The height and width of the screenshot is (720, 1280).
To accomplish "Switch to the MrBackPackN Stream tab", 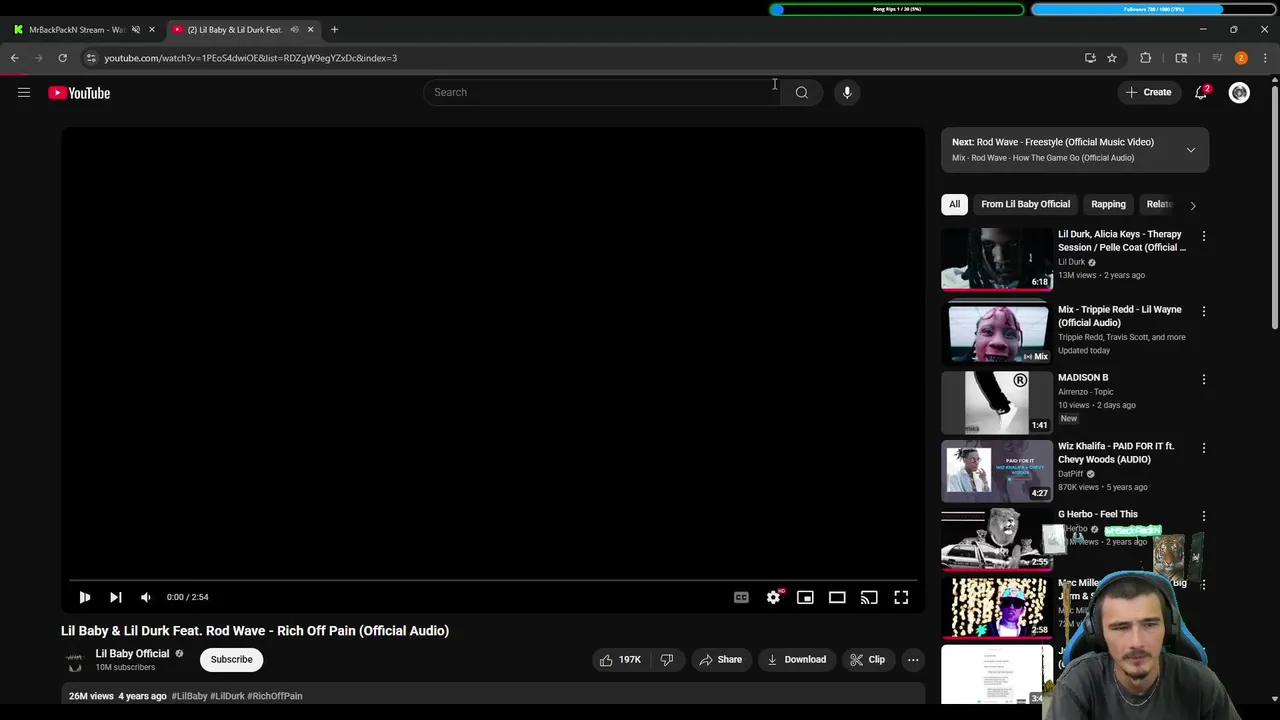I will point(76,30).
